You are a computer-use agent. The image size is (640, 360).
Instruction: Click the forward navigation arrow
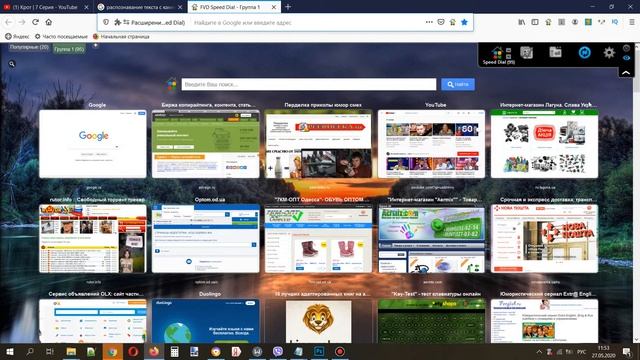pos(22,22)
